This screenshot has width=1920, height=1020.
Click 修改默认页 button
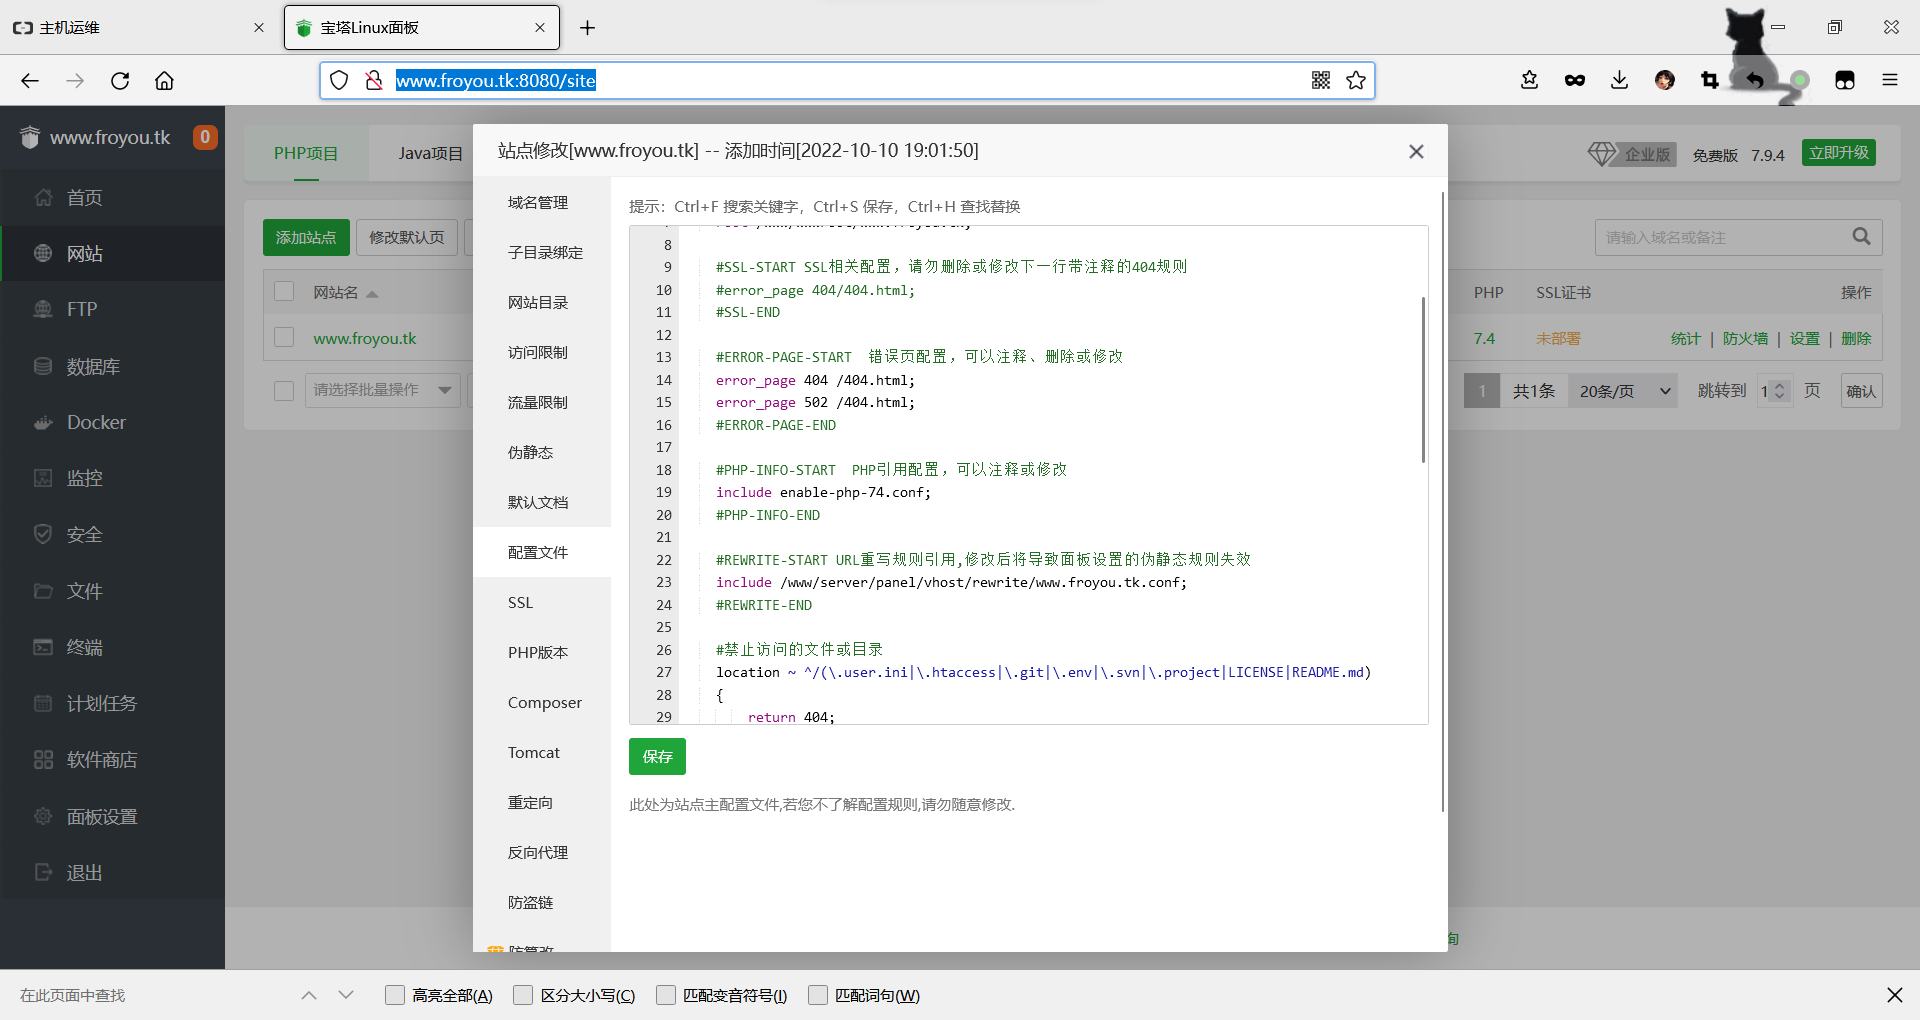tap(407, 237)
